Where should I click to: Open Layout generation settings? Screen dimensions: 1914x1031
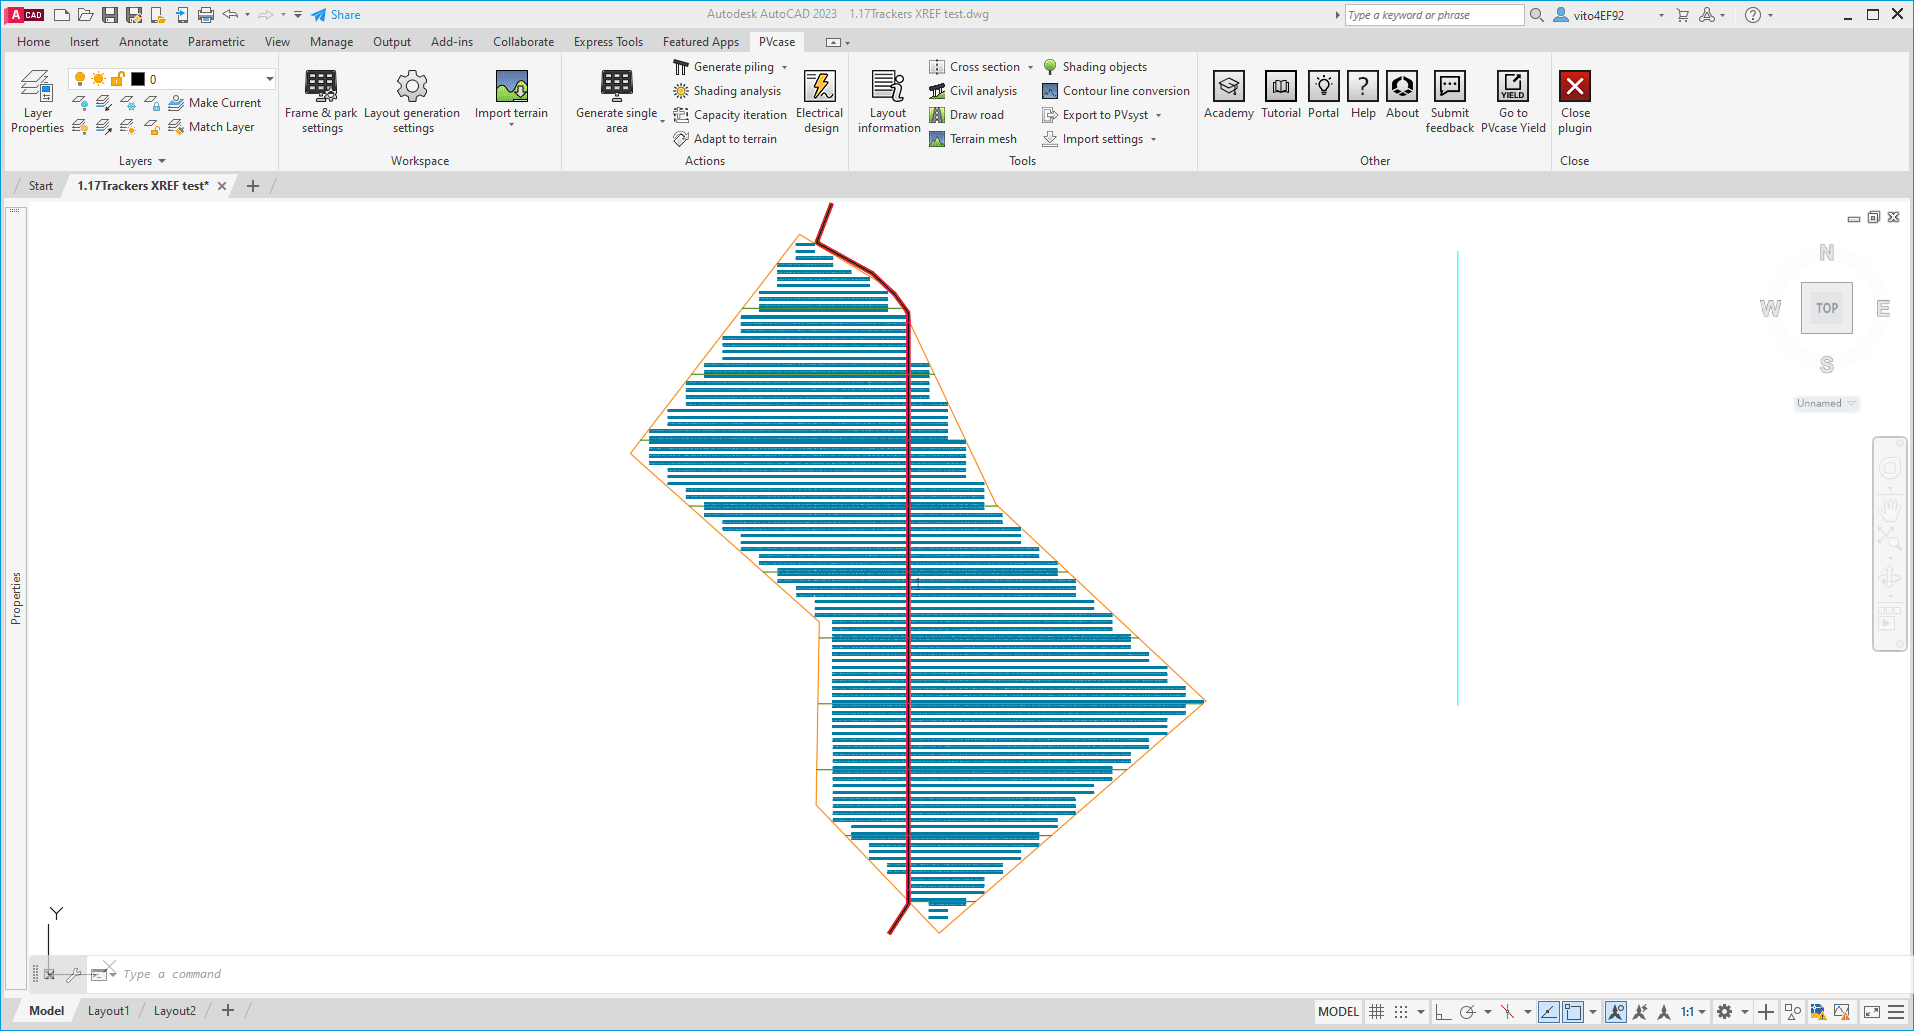pyautogui.click(x=411, y=100)
